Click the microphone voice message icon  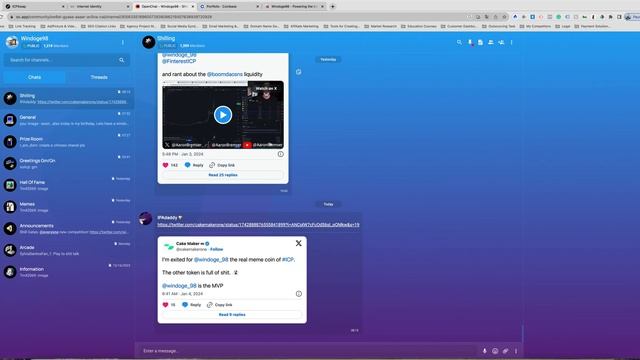[484, 351]
